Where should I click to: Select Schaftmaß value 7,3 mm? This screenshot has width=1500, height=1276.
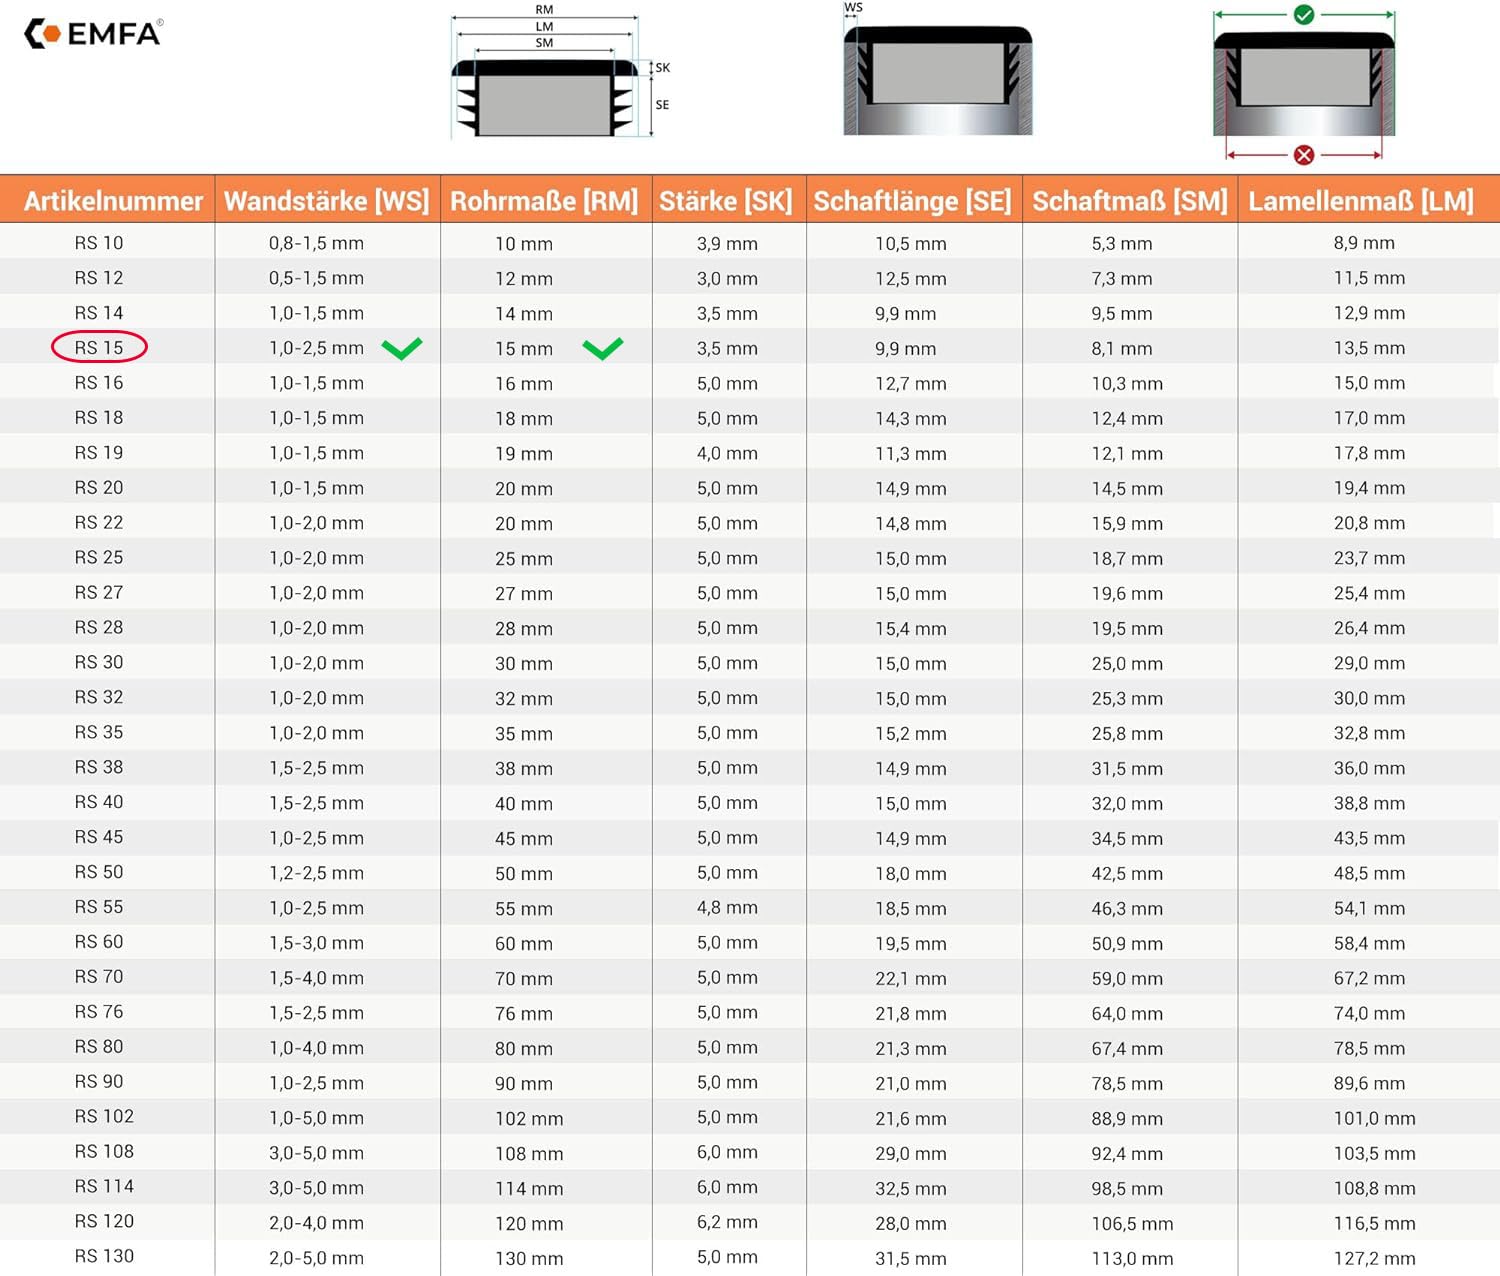(1122, 278)
